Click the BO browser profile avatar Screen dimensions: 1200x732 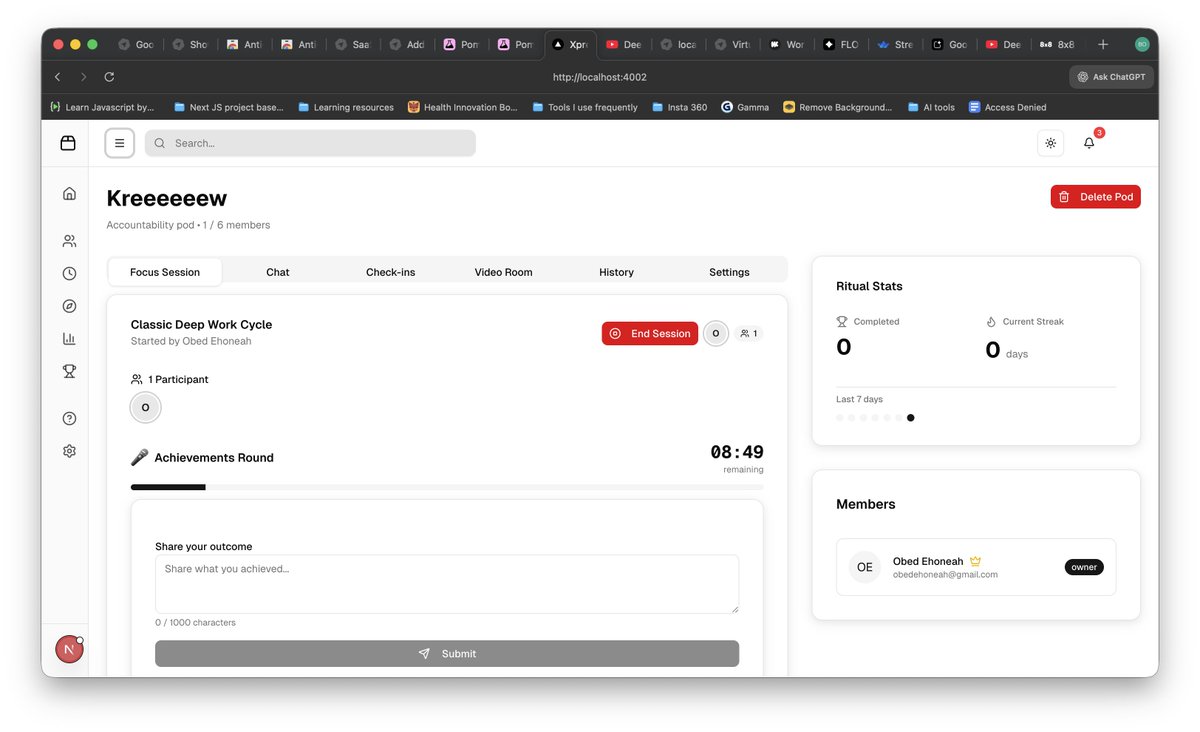click(1142, 44)
